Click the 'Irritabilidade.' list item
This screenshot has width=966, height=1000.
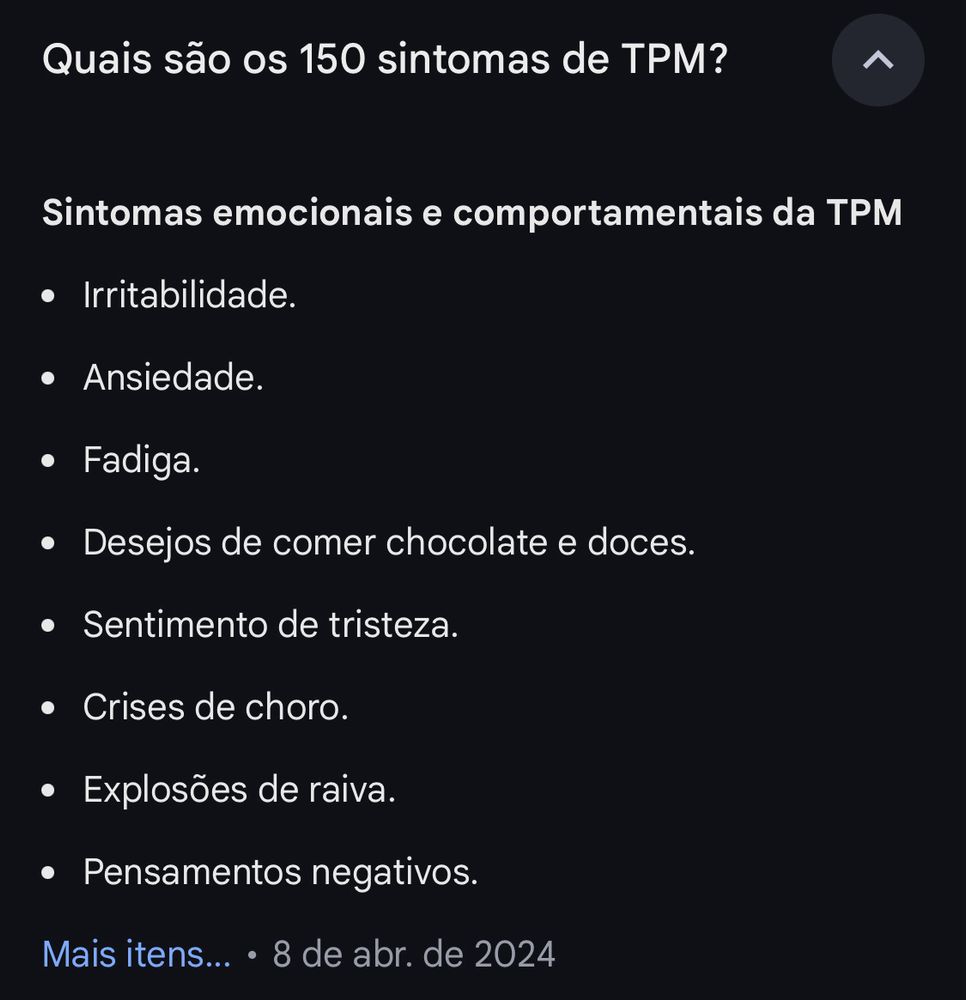189,295
